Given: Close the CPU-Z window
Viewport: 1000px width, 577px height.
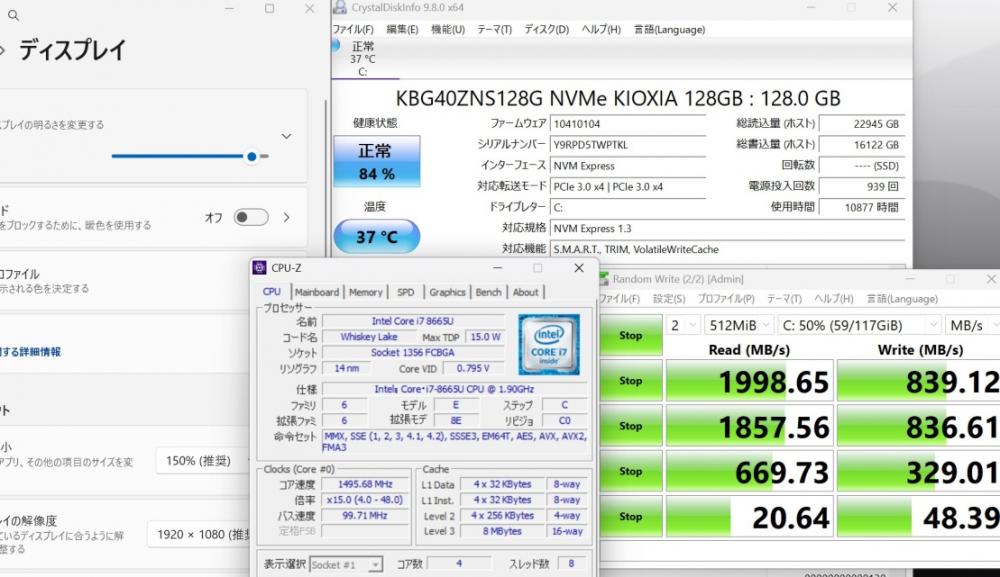Looking at the screenshot, I should click(x=578, y=268).
